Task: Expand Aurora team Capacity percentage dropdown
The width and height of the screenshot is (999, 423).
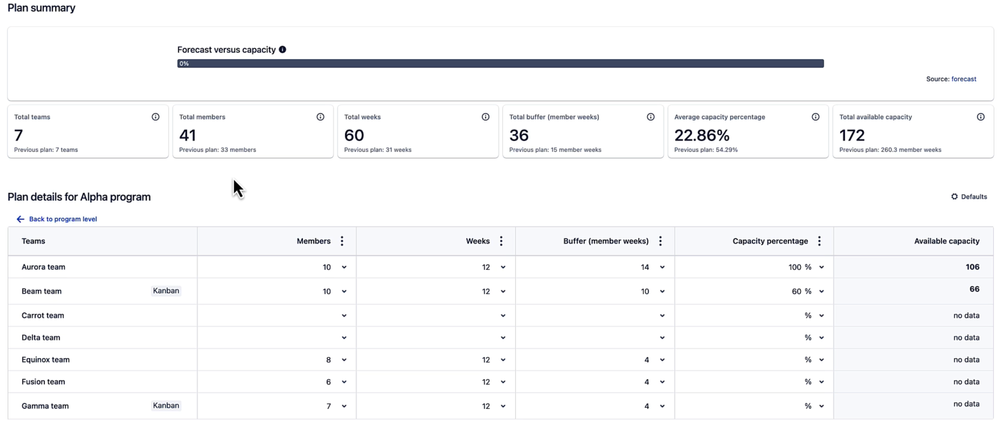Action: (x=821, y=268)
